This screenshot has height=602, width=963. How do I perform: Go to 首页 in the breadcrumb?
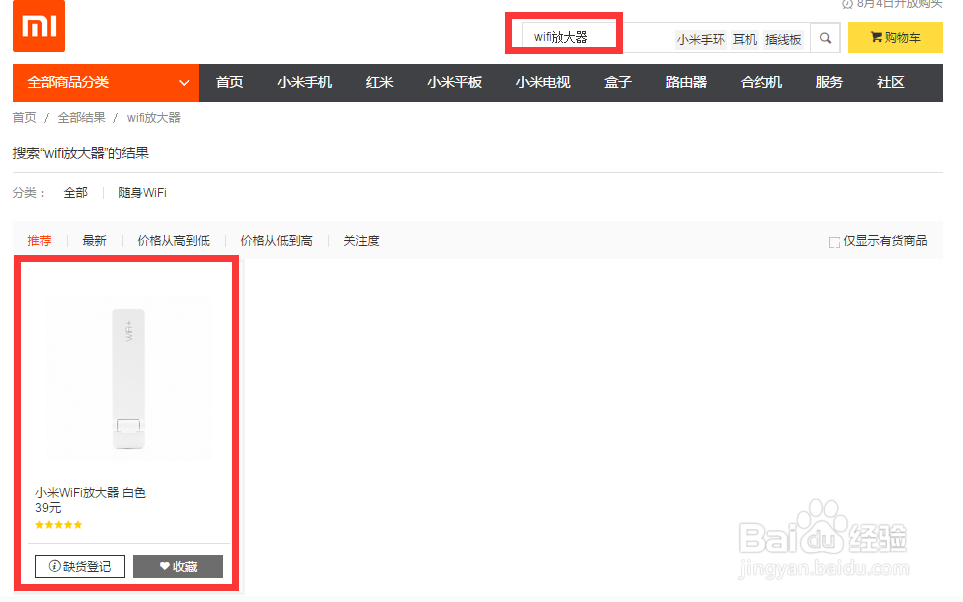point(25,117)
